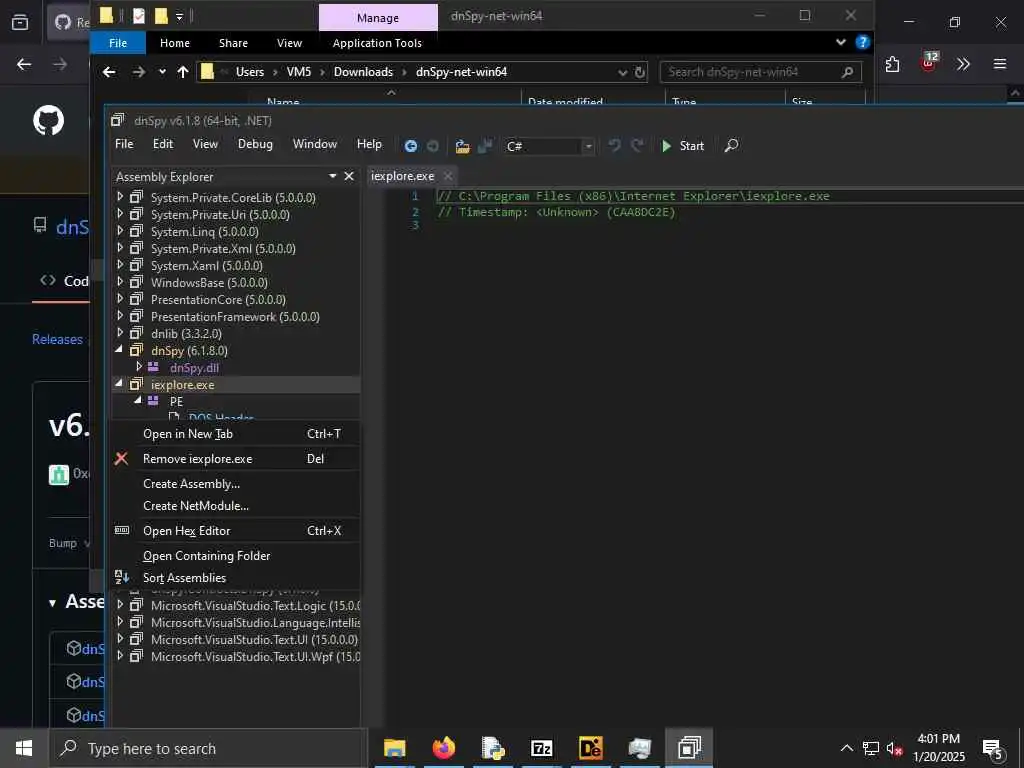The image size is (1024, 768).
Task: Expand System.Linq assembly node
Action: point(120,231)
